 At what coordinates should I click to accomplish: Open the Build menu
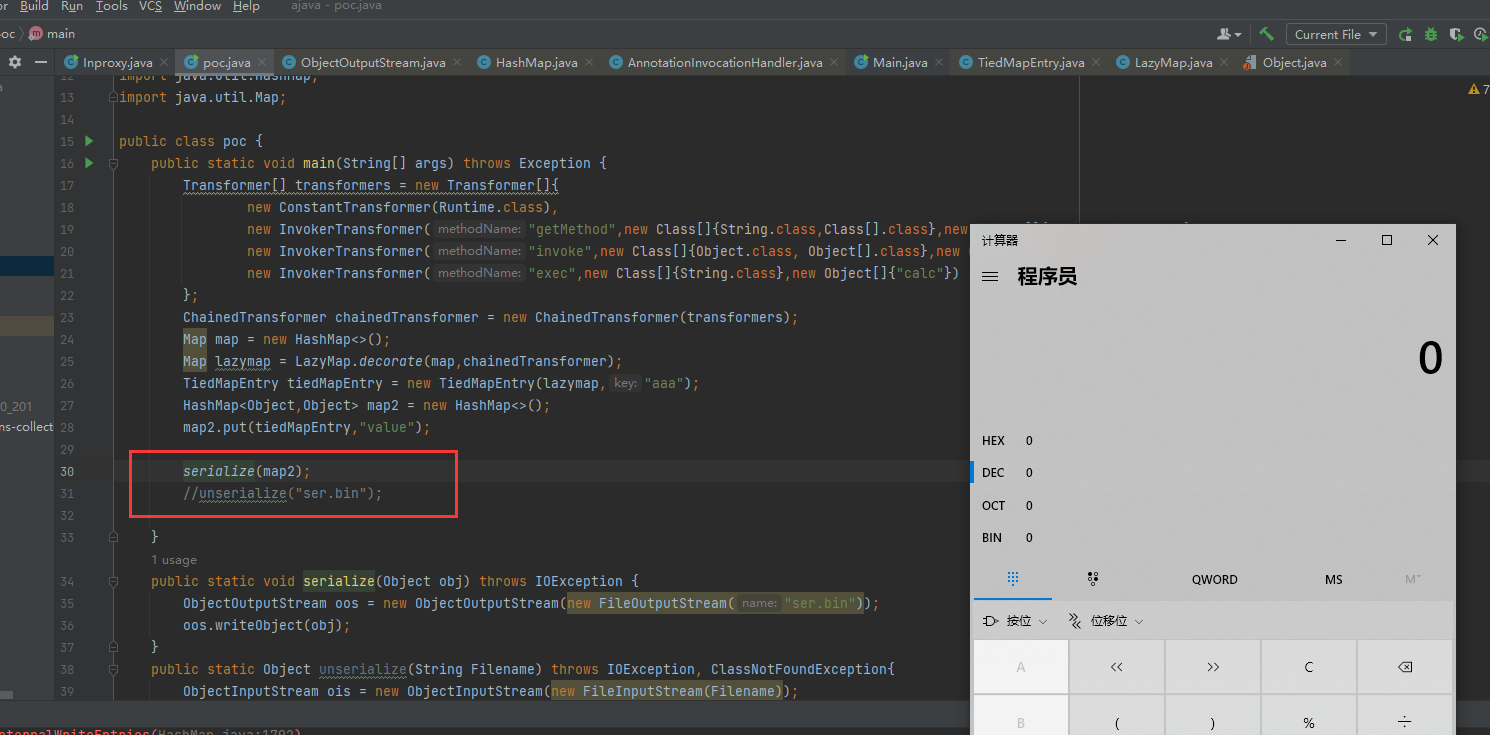[x=34, y=6]
